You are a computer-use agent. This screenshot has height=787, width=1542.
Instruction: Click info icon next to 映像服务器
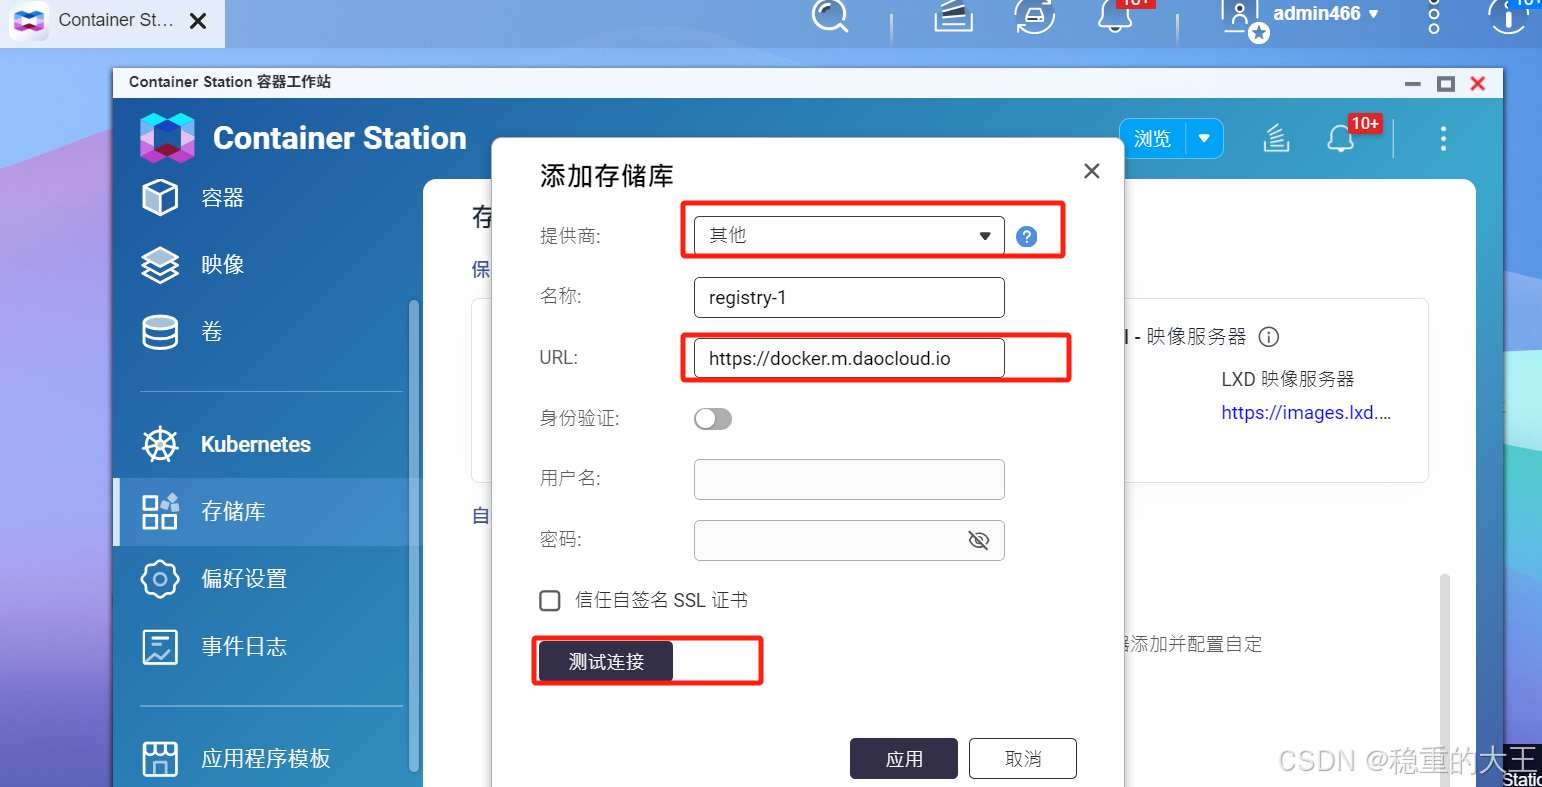pyautogui.click(x=1269, y=337)
